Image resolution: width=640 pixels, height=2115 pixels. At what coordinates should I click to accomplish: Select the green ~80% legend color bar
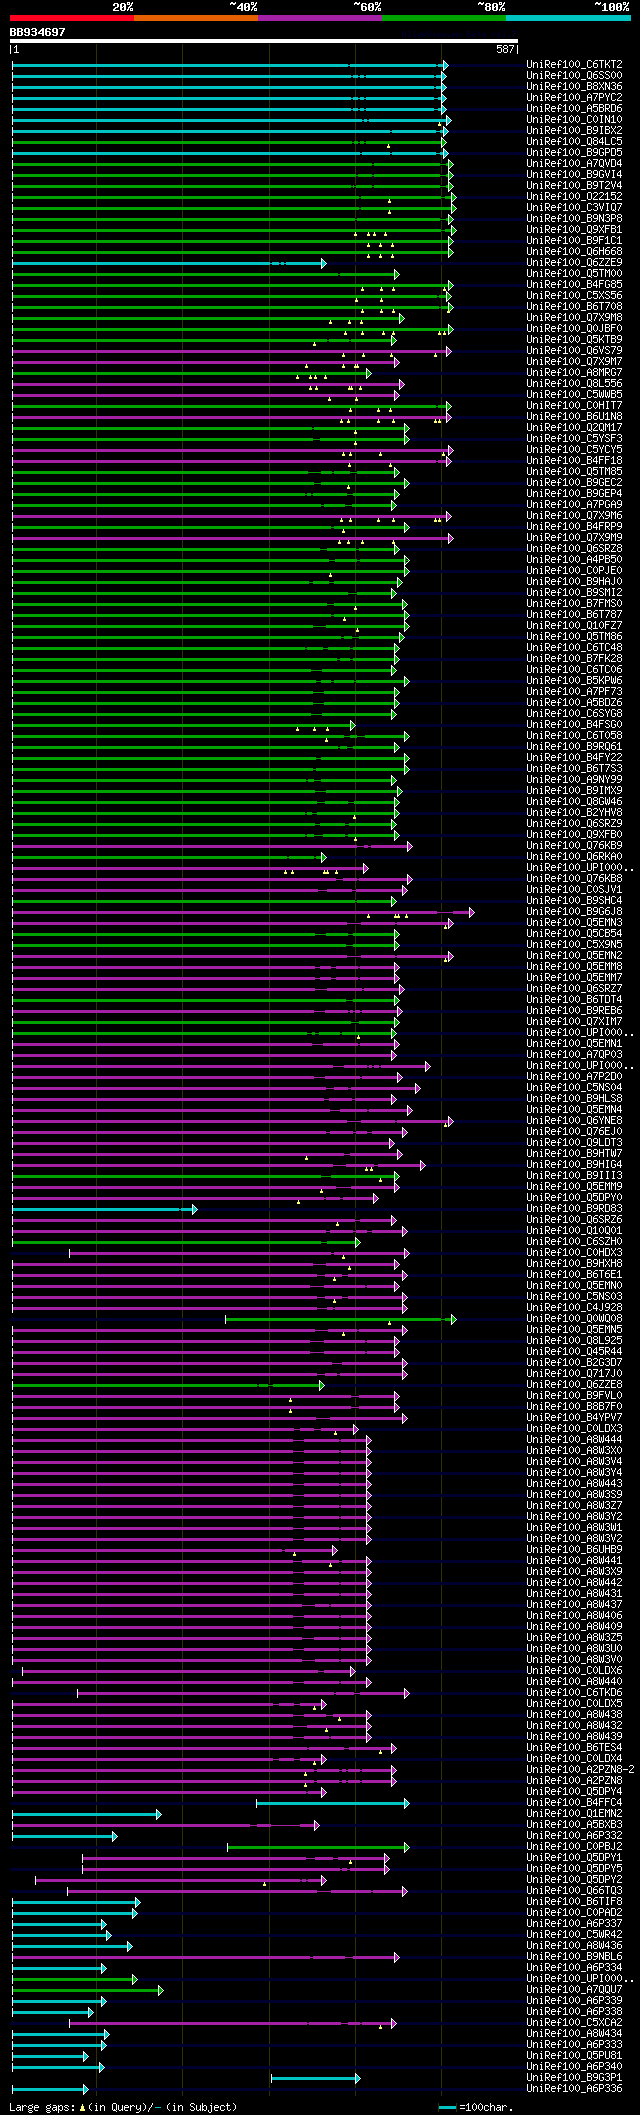(444, 18)
